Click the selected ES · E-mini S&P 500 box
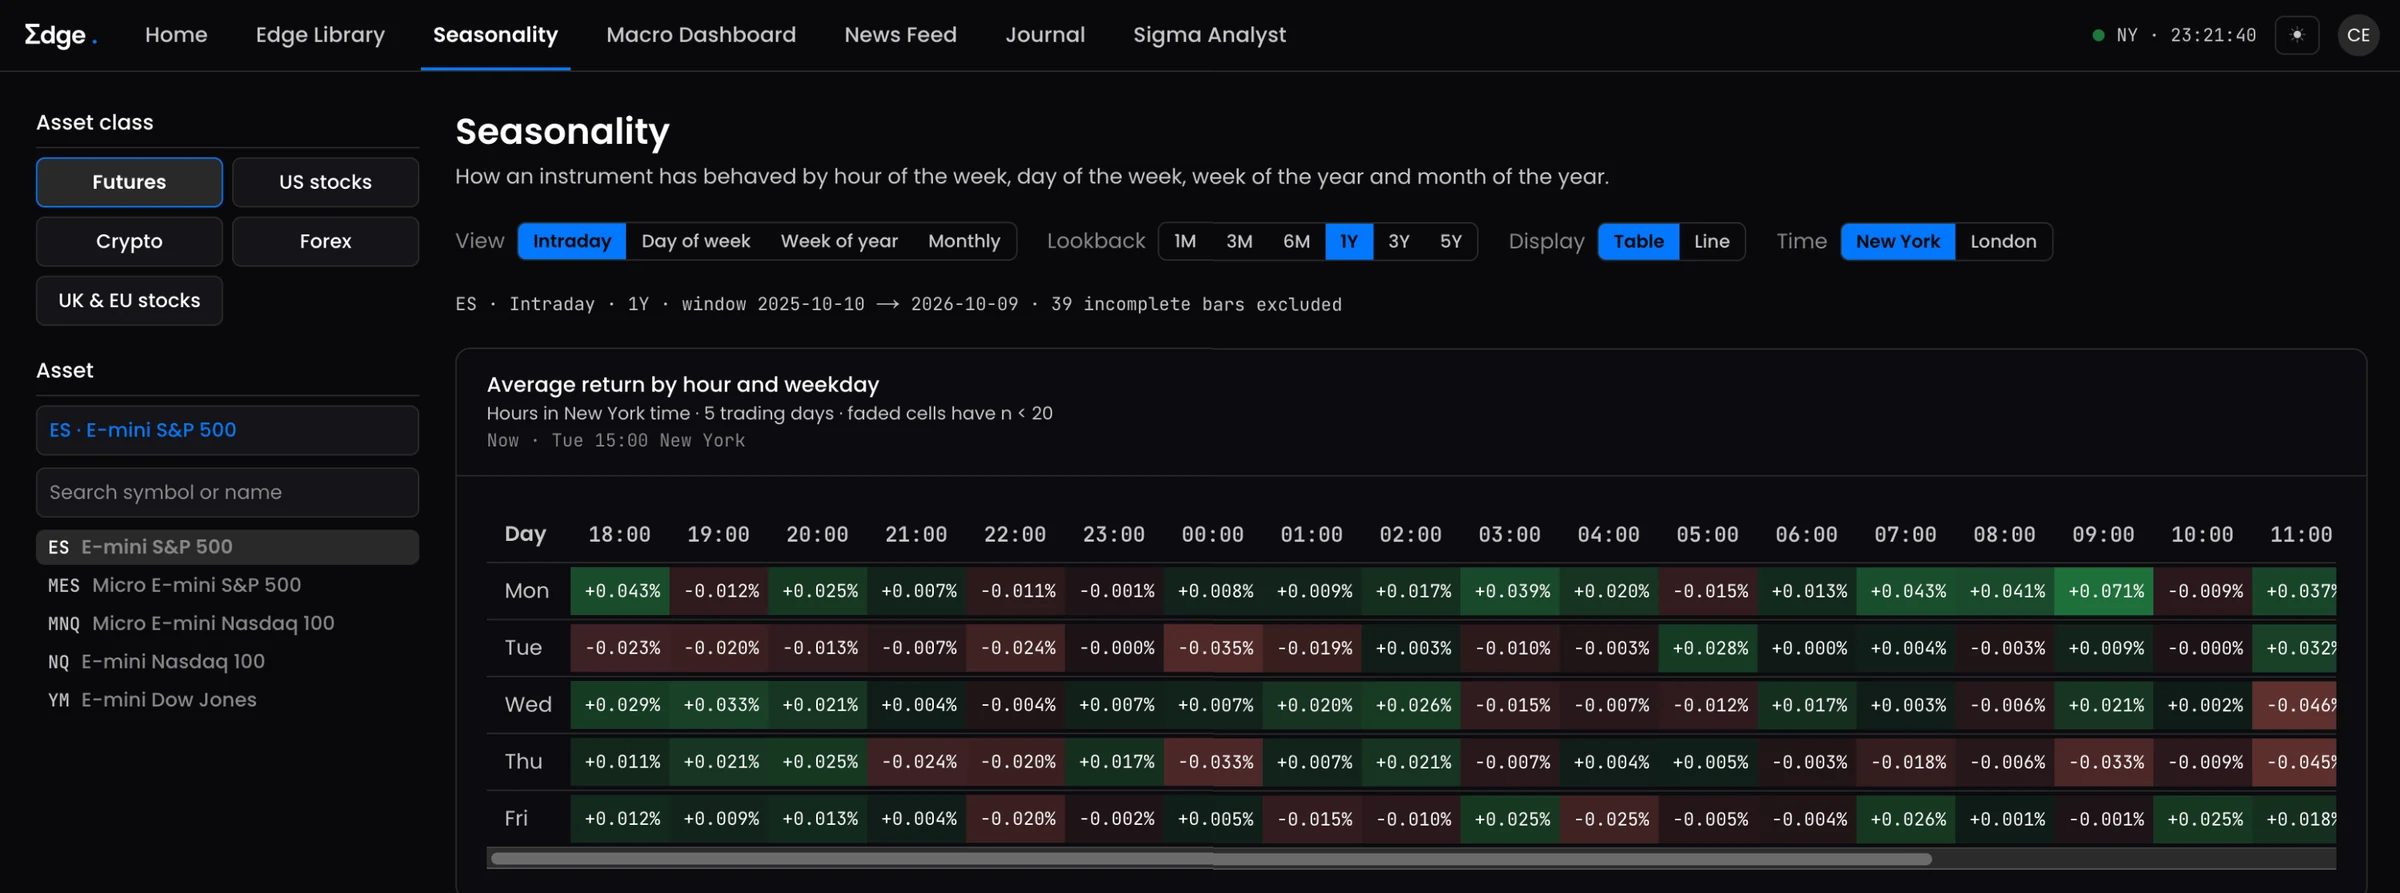 227,430
